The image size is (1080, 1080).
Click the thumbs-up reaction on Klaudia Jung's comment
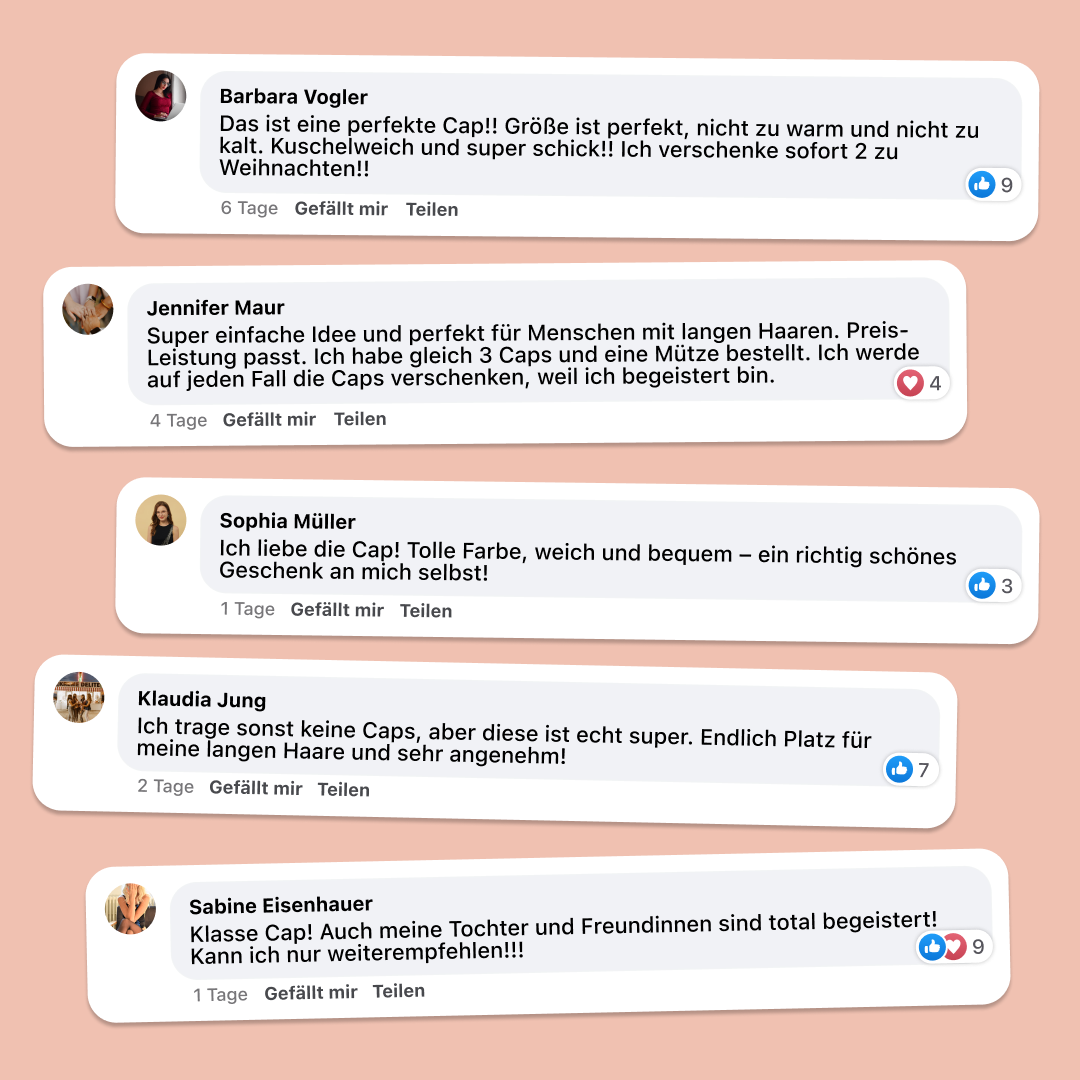pyautogui.click(x=899, y=769)
